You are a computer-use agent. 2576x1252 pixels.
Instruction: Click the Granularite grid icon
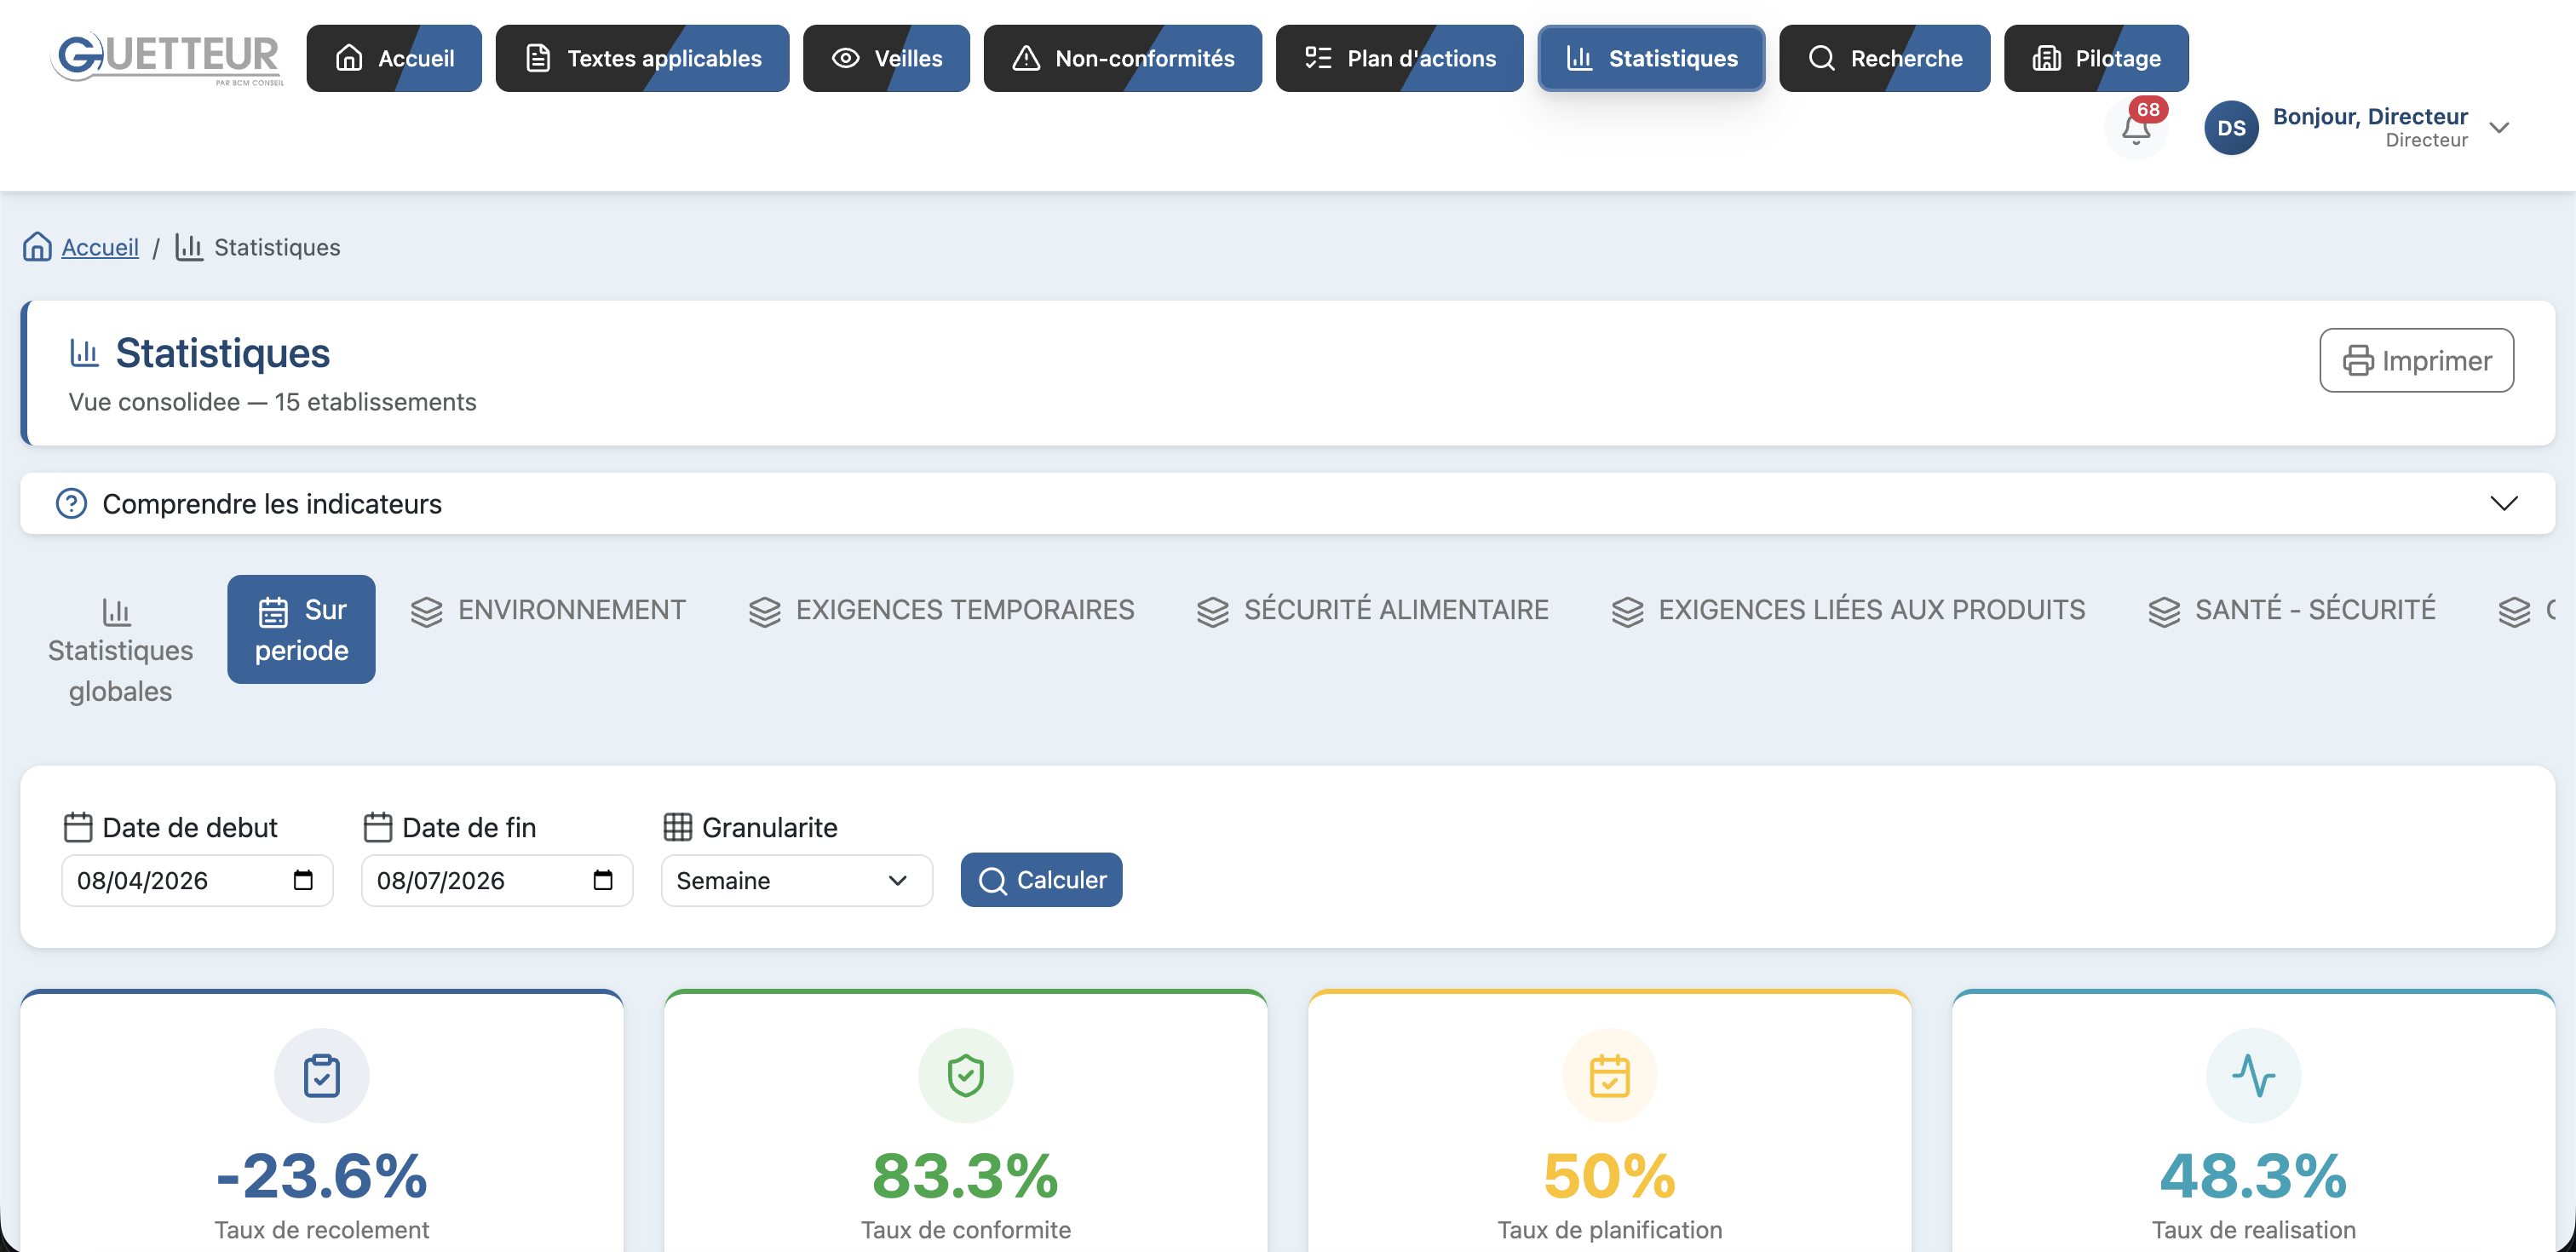(678, 827)
